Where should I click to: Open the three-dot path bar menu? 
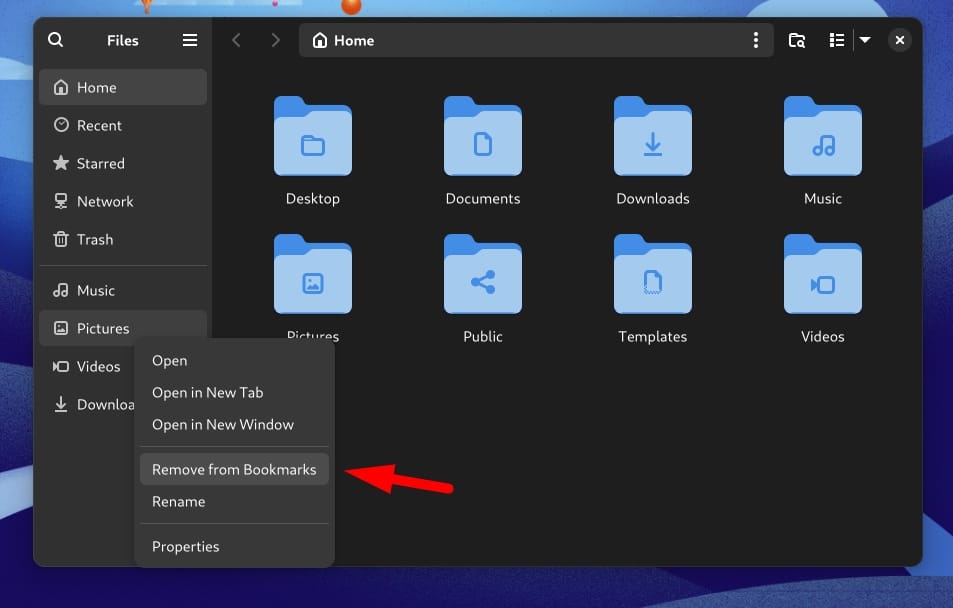point(756,40)
